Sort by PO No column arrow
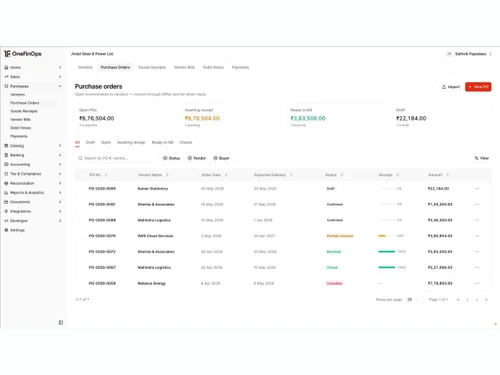The width and height of the screenshot is (500, 375). (x=106, y=175)
